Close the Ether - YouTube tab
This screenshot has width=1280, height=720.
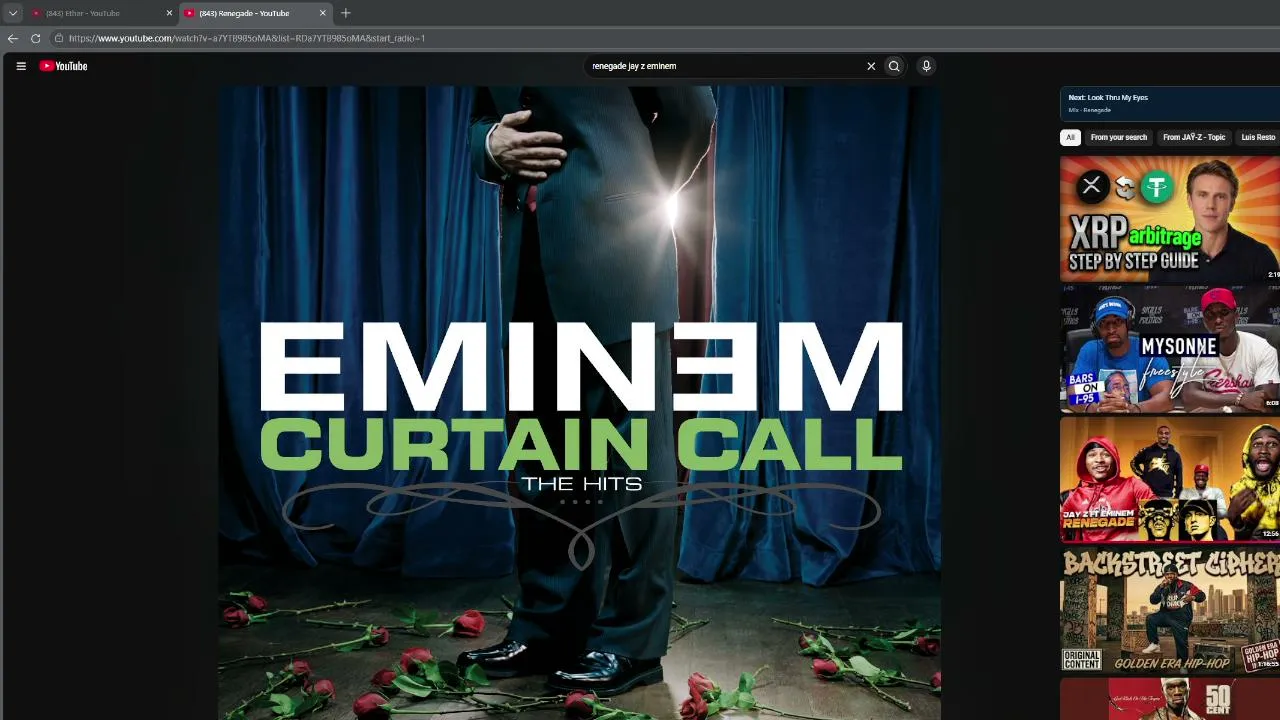[169, 13]
